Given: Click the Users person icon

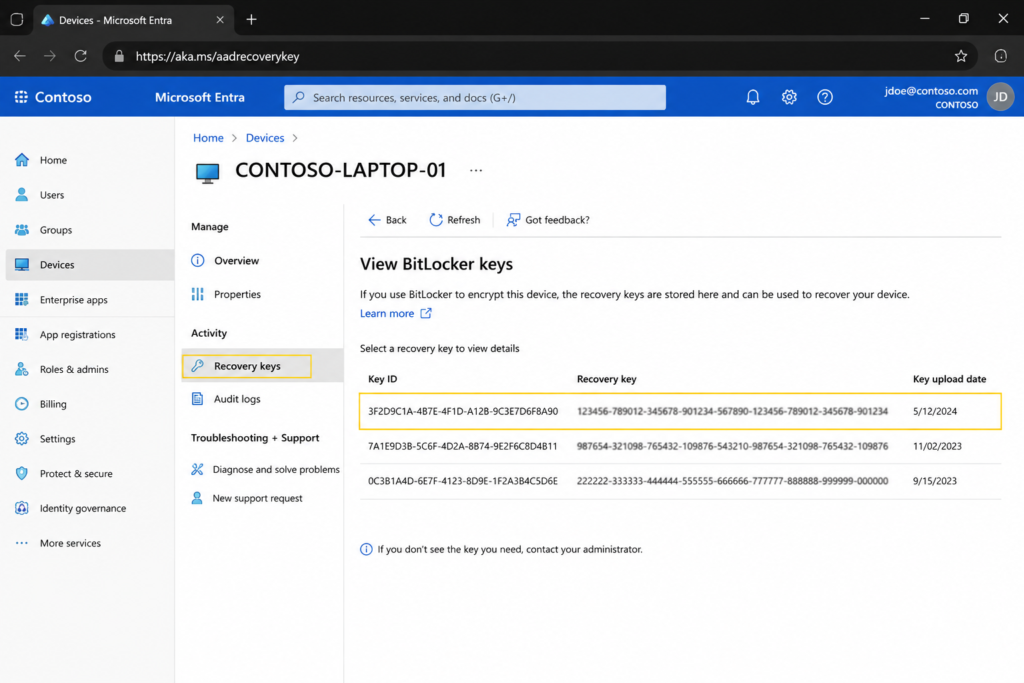Looking at the screenshot, I should [22, 195].
